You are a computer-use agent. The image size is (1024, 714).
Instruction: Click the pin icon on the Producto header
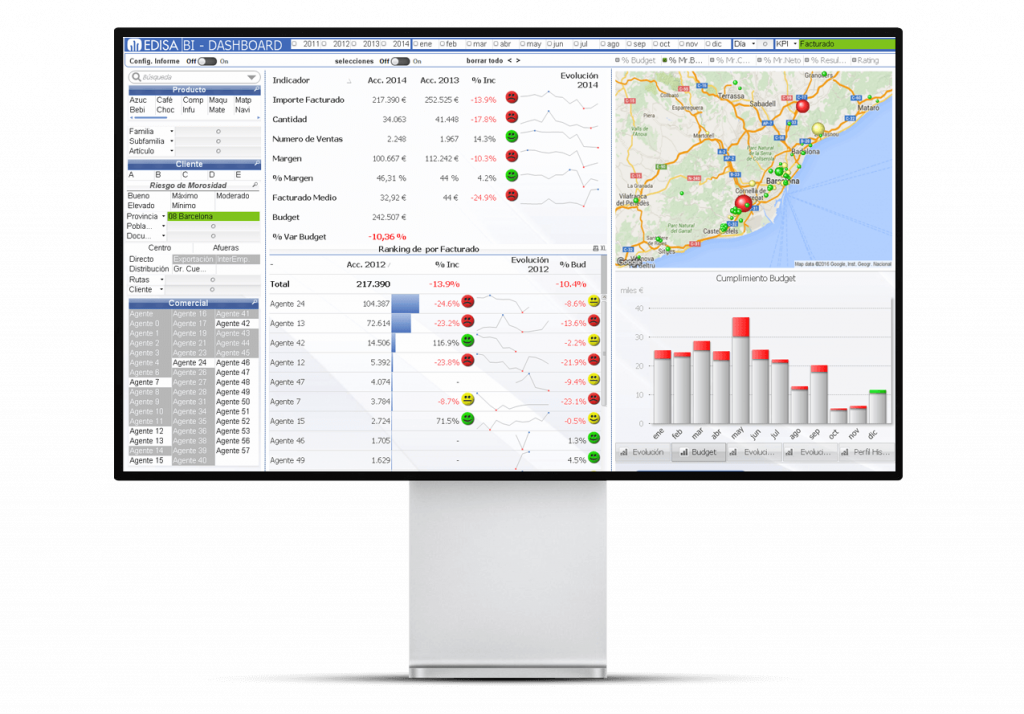[x=257, y=90]
